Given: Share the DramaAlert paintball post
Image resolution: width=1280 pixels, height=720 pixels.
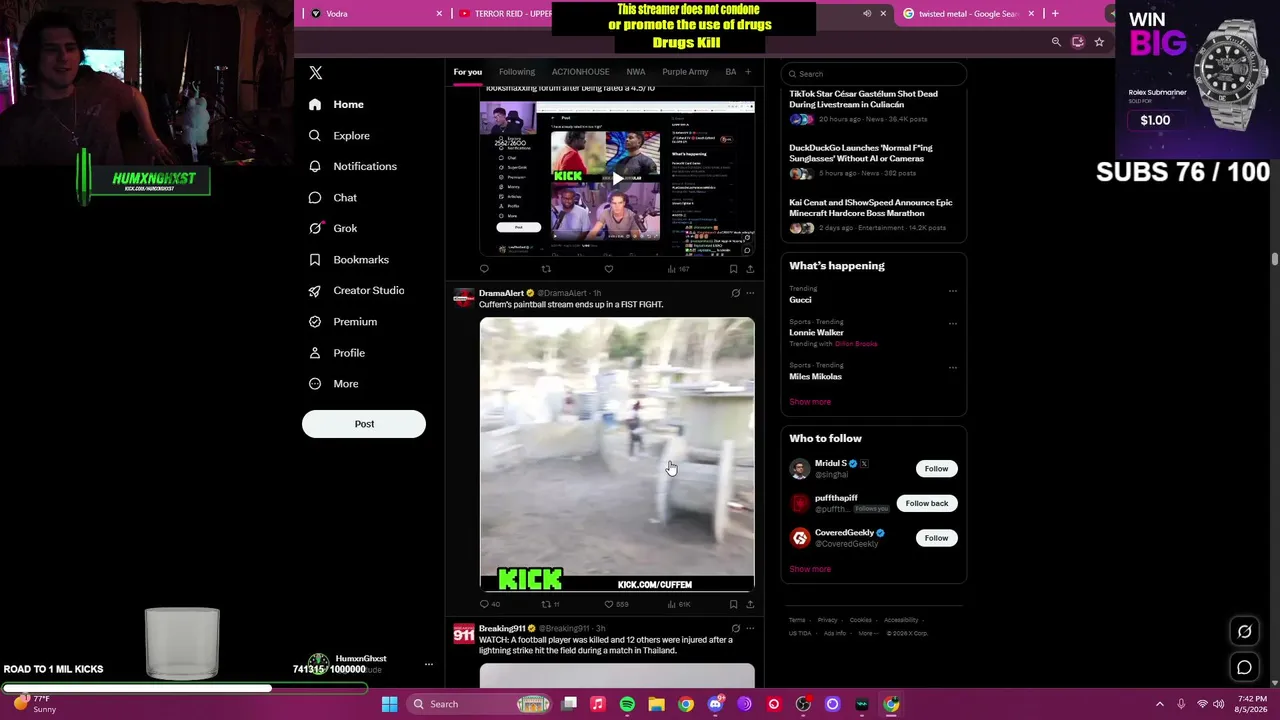Looking at the screenshot, I should click(750, 604).
